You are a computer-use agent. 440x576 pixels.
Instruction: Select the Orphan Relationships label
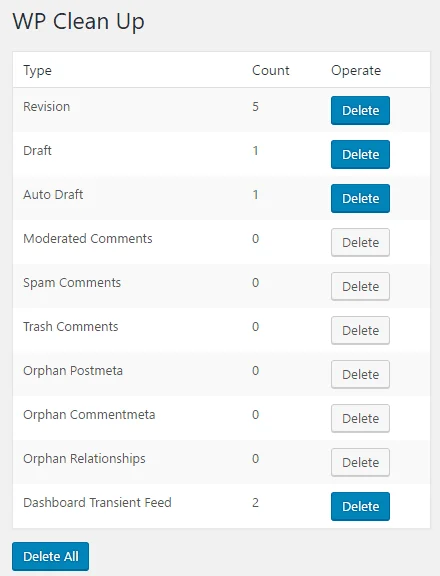tap(84, 458)
